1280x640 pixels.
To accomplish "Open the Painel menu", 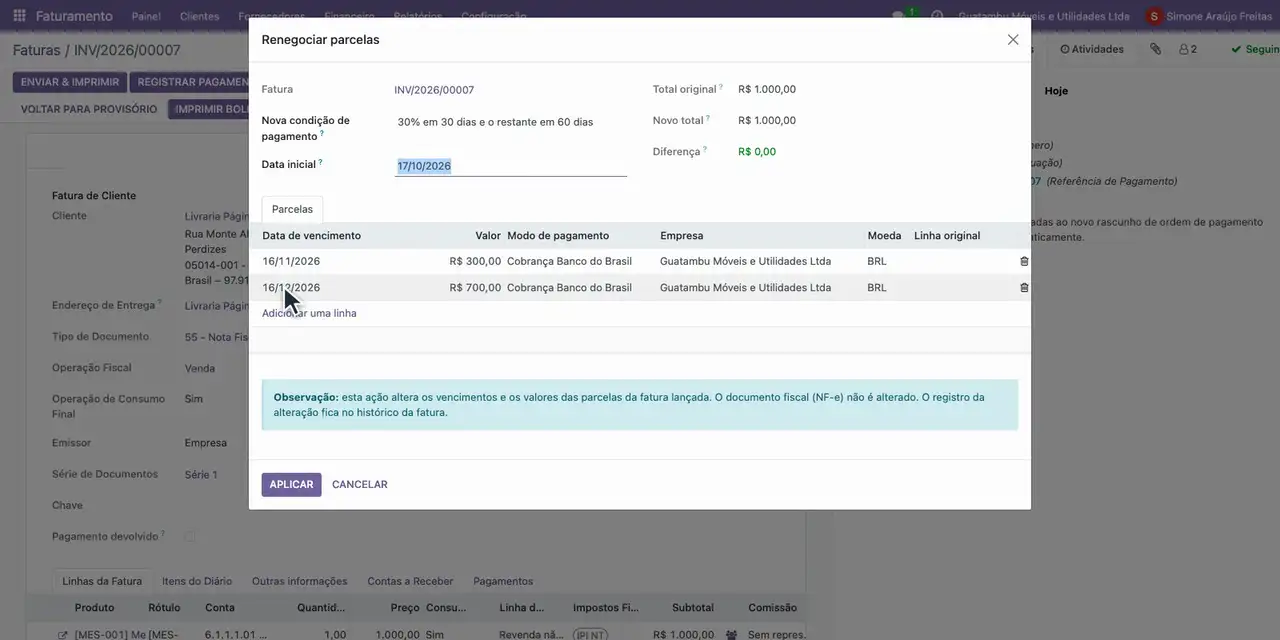I will coord(146,16).
